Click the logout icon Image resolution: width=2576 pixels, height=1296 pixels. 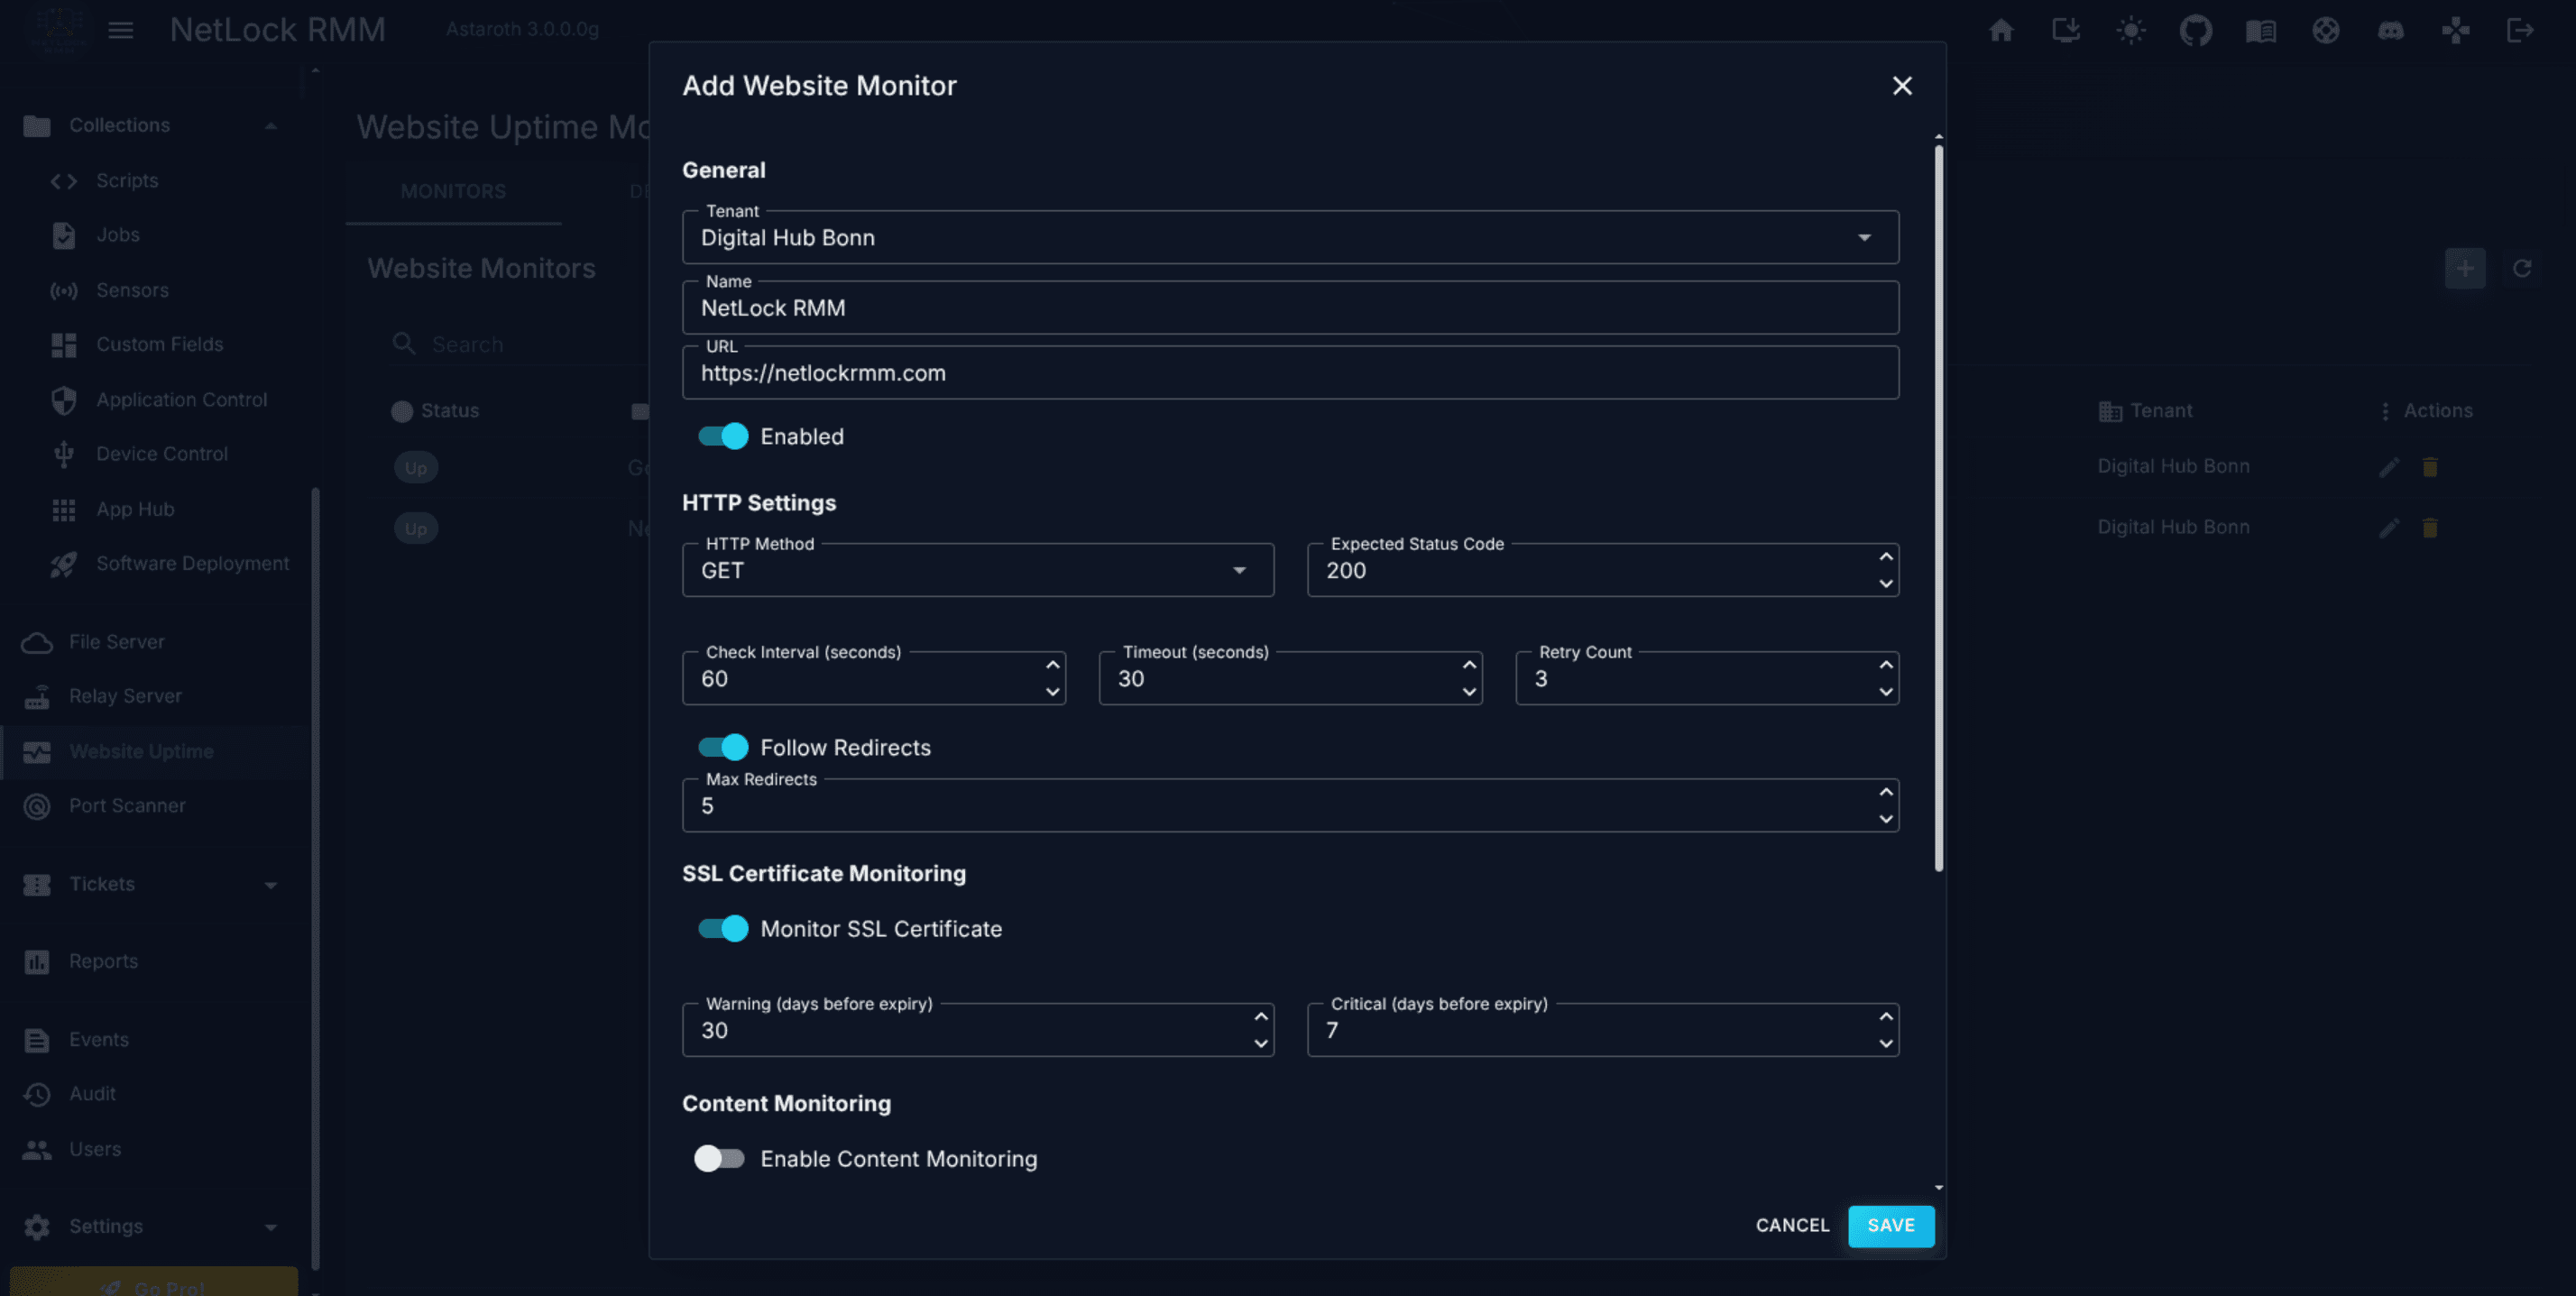pos(2521,30)
